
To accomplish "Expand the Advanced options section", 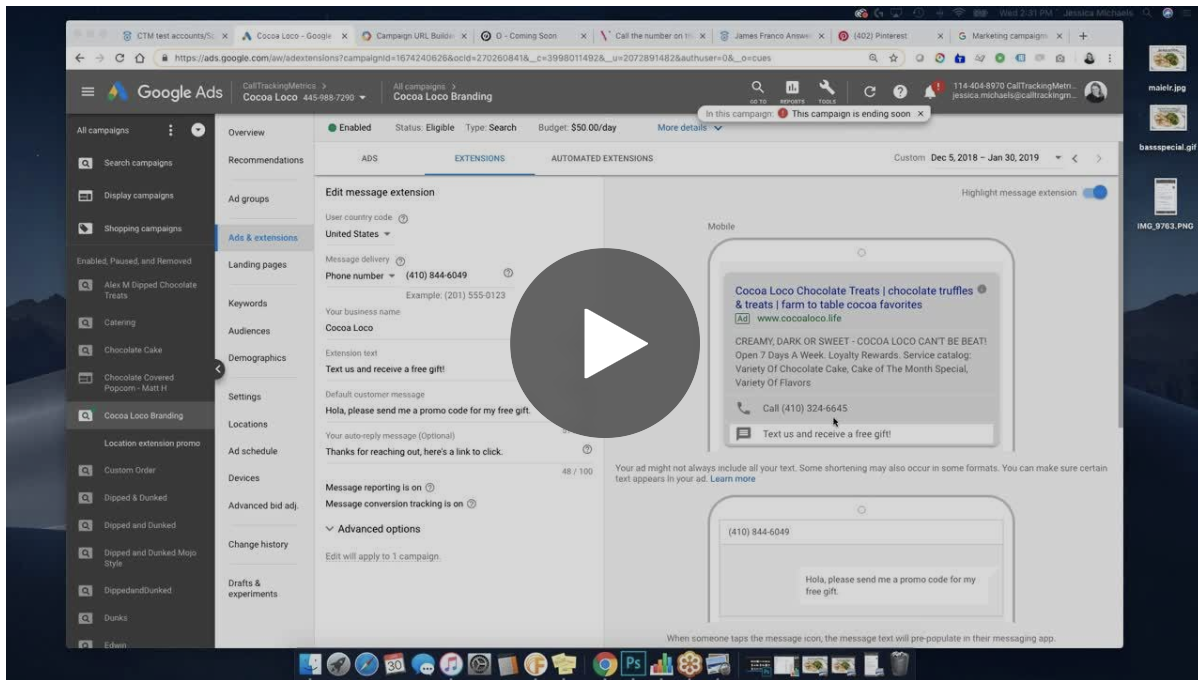I will (373, 529).
